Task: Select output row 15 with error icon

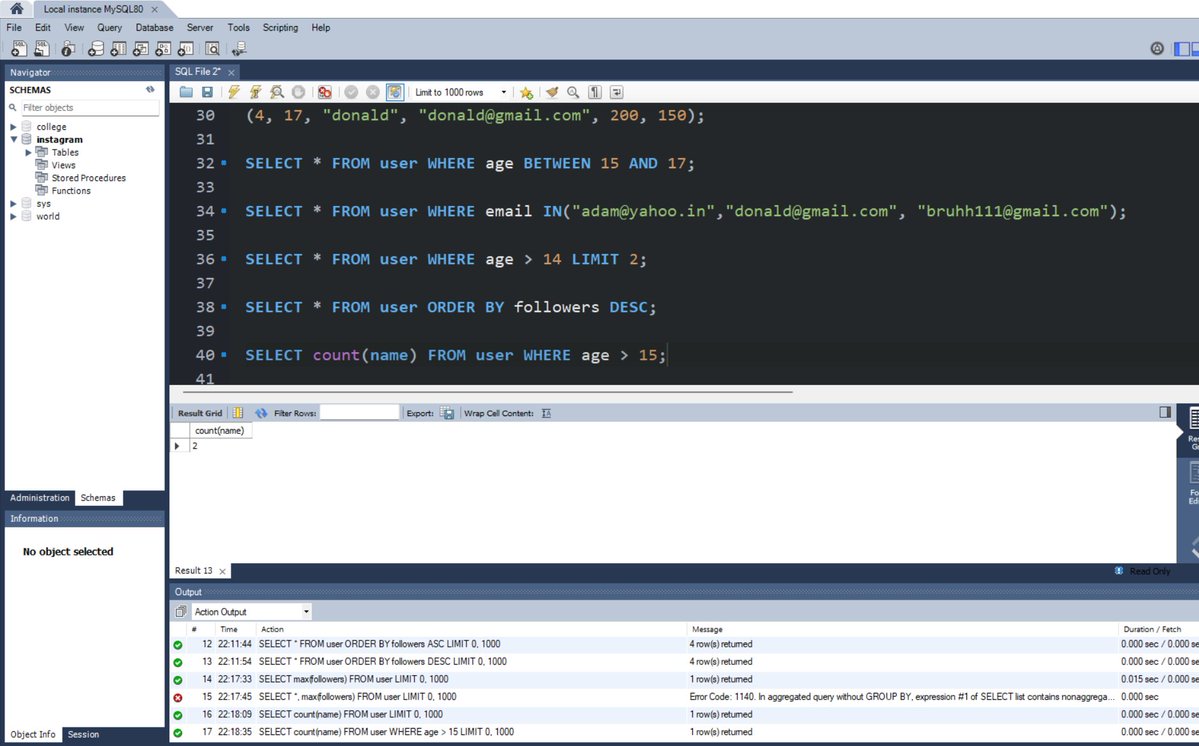Action: [x=684, y=697]
